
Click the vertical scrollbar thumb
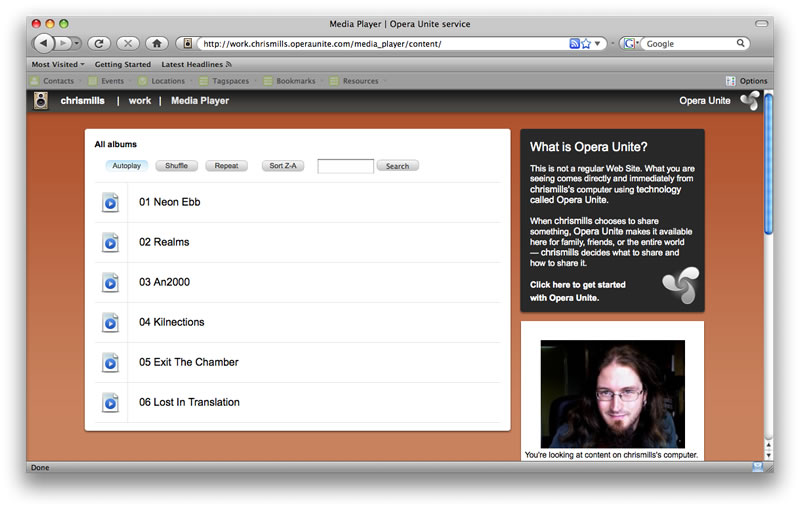pyautogui.click(x=768, y=165)
